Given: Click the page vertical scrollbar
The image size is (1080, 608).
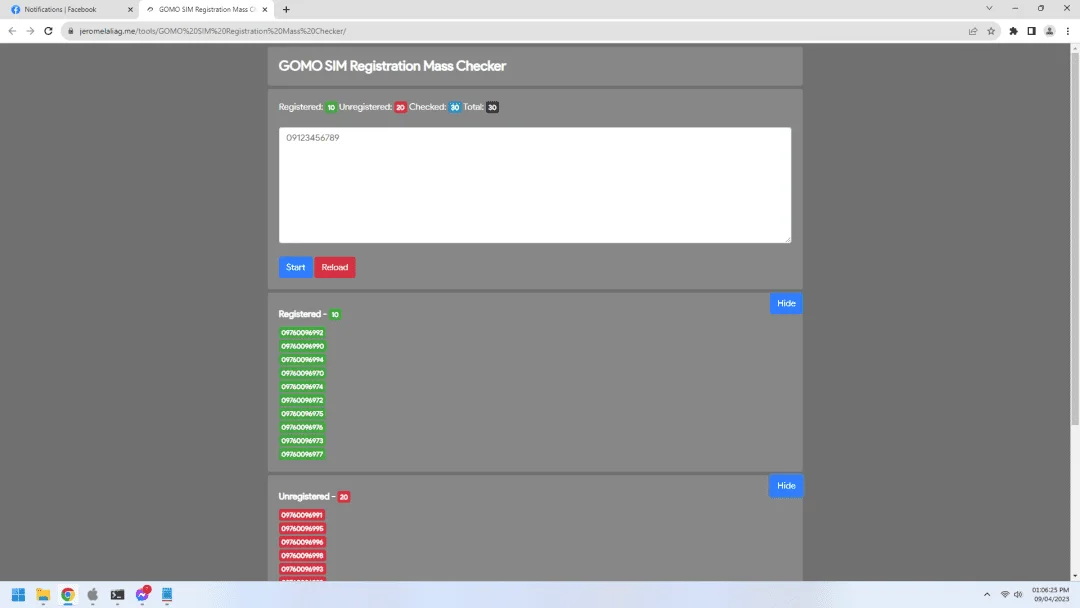Looking at the screenshot, I should pyautogui.click(x=1074, y=241).
